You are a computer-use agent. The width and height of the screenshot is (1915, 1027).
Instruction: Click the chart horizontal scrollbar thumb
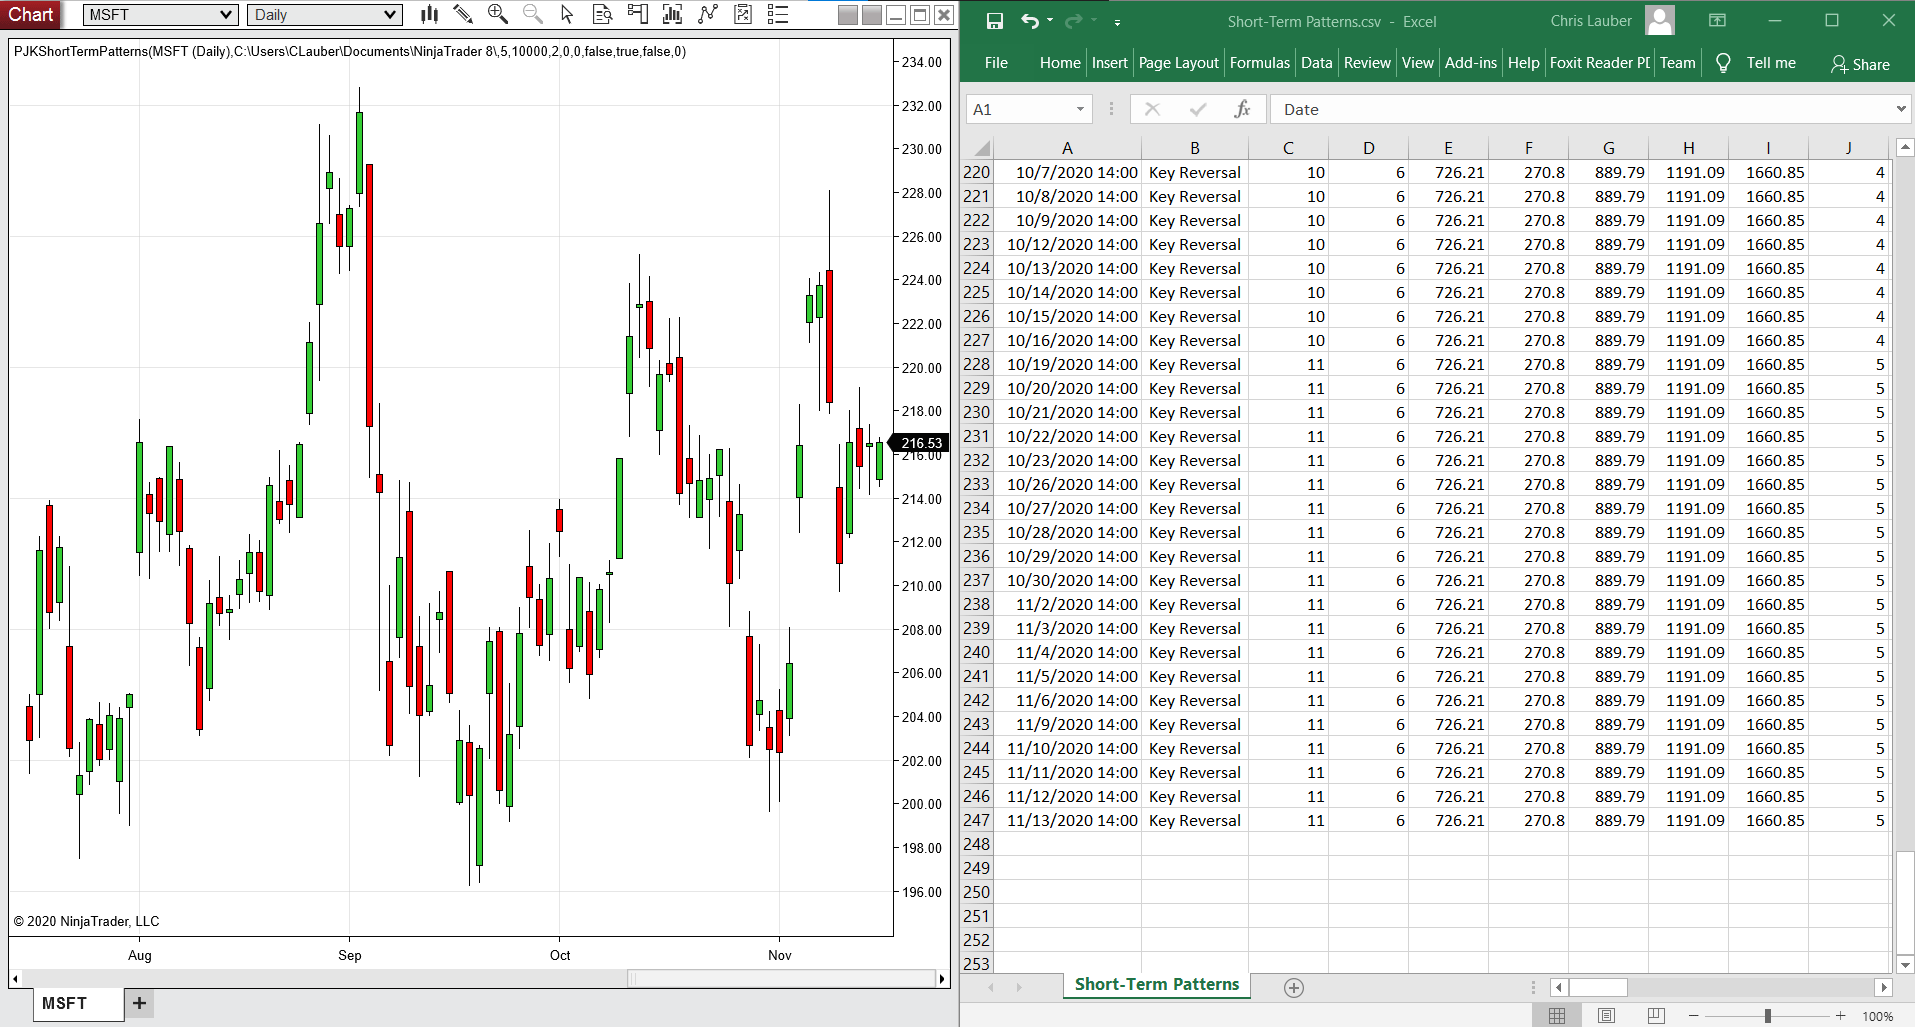(x=782, y=979)
